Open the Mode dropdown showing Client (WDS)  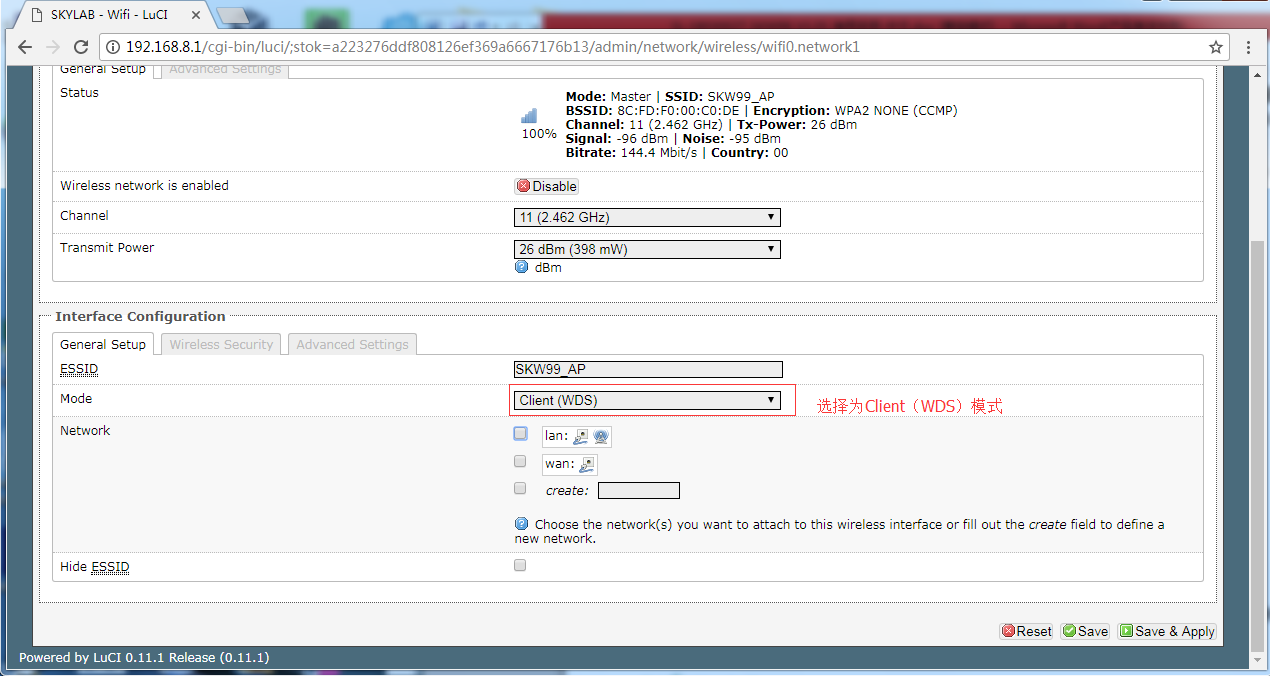[x=647, y=399]
